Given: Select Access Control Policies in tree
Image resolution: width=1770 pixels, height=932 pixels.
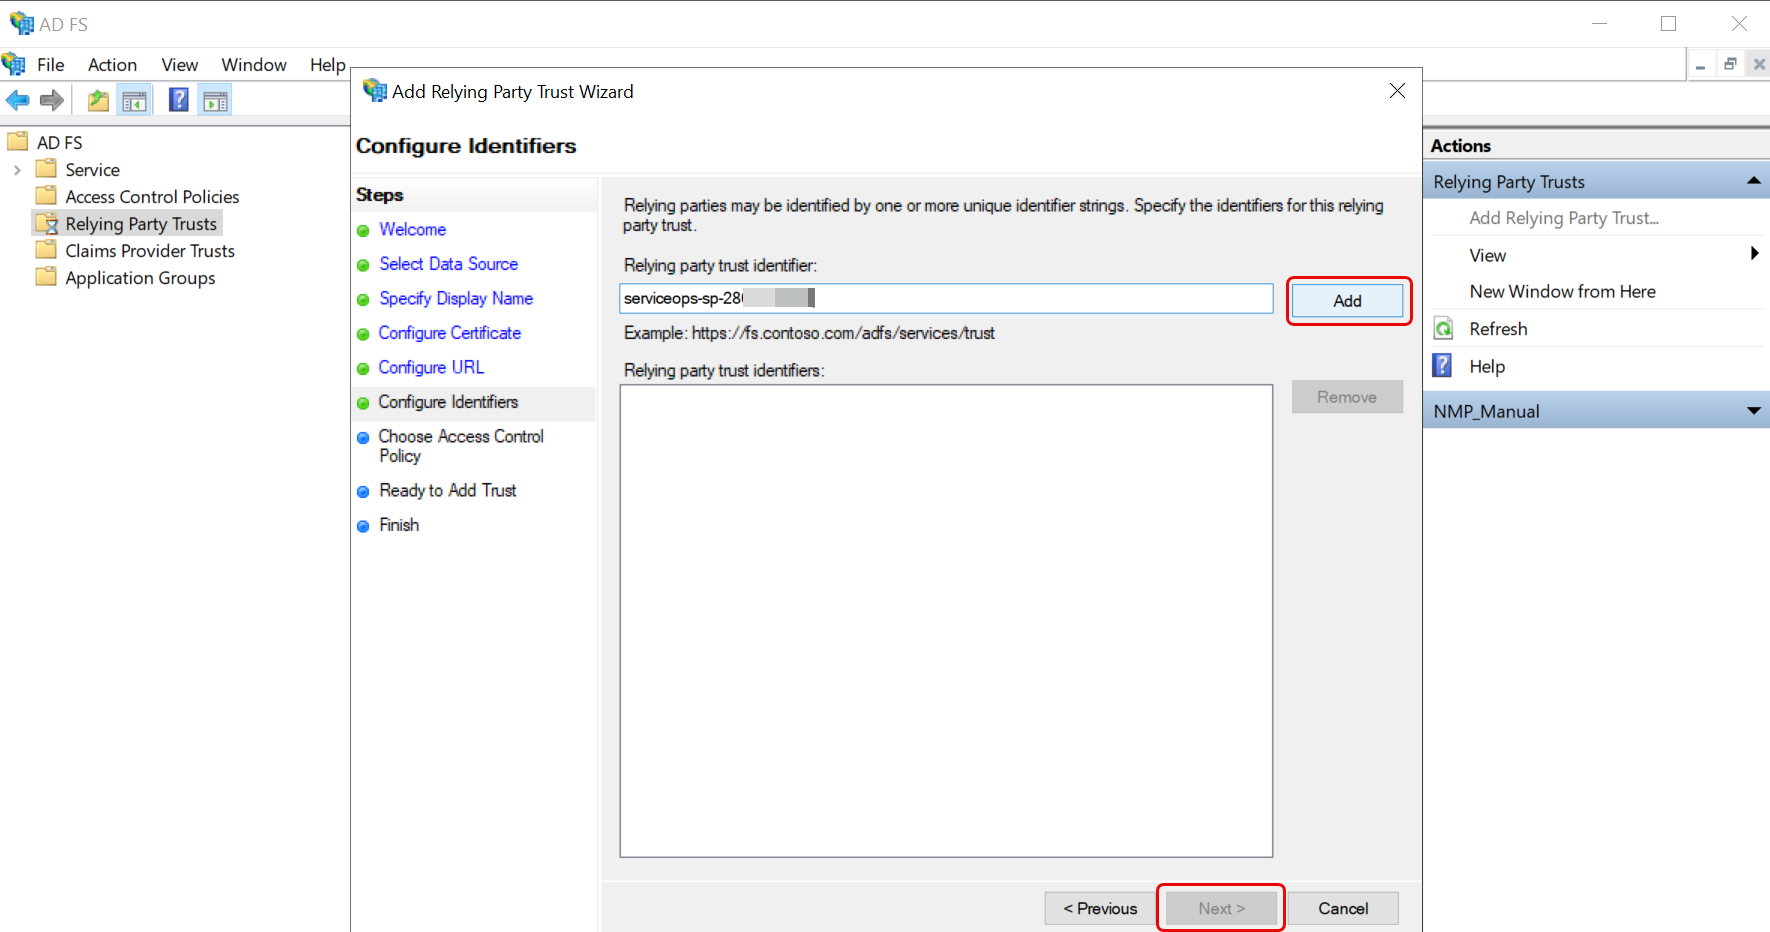Looking at the screenshot, I should pyautogui.click(x=152, y=197).
